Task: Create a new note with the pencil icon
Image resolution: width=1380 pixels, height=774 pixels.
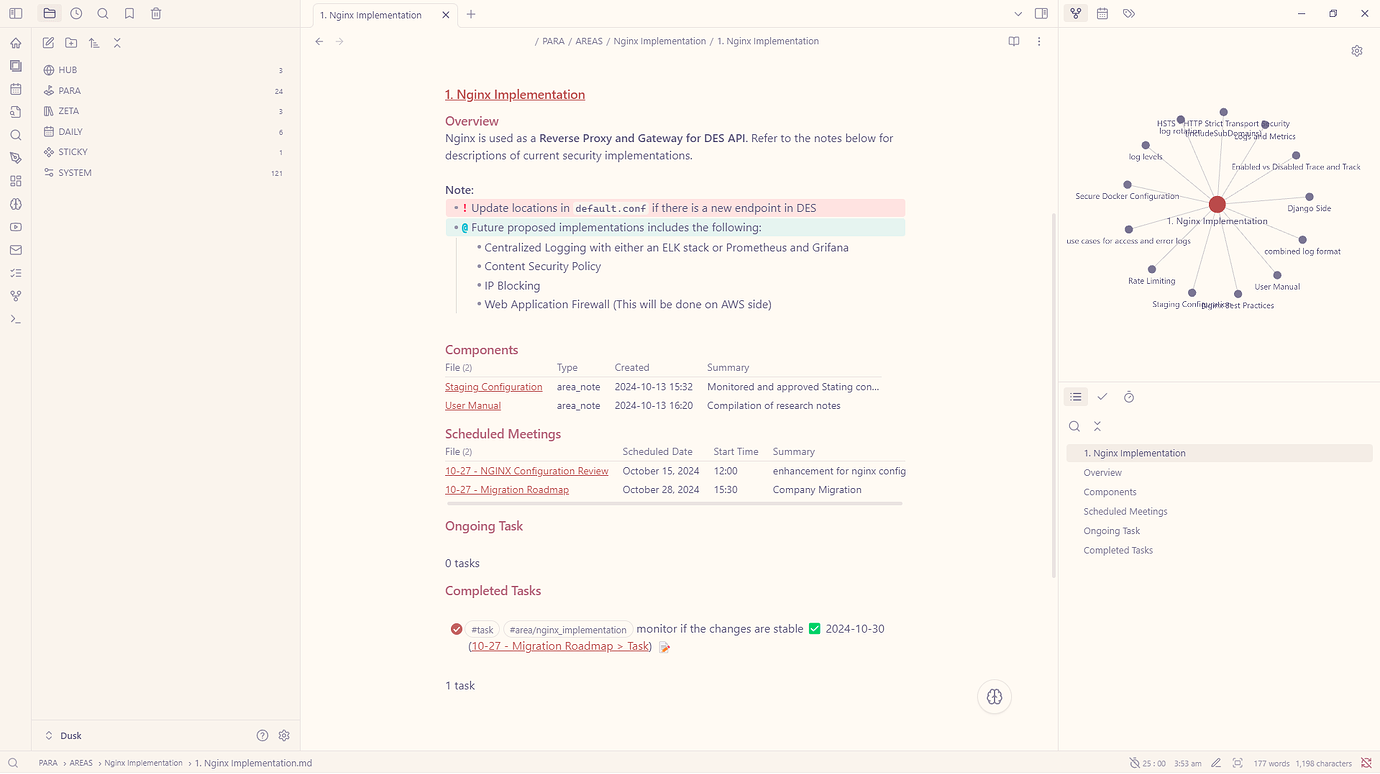Action: click(x=47, y=43)
